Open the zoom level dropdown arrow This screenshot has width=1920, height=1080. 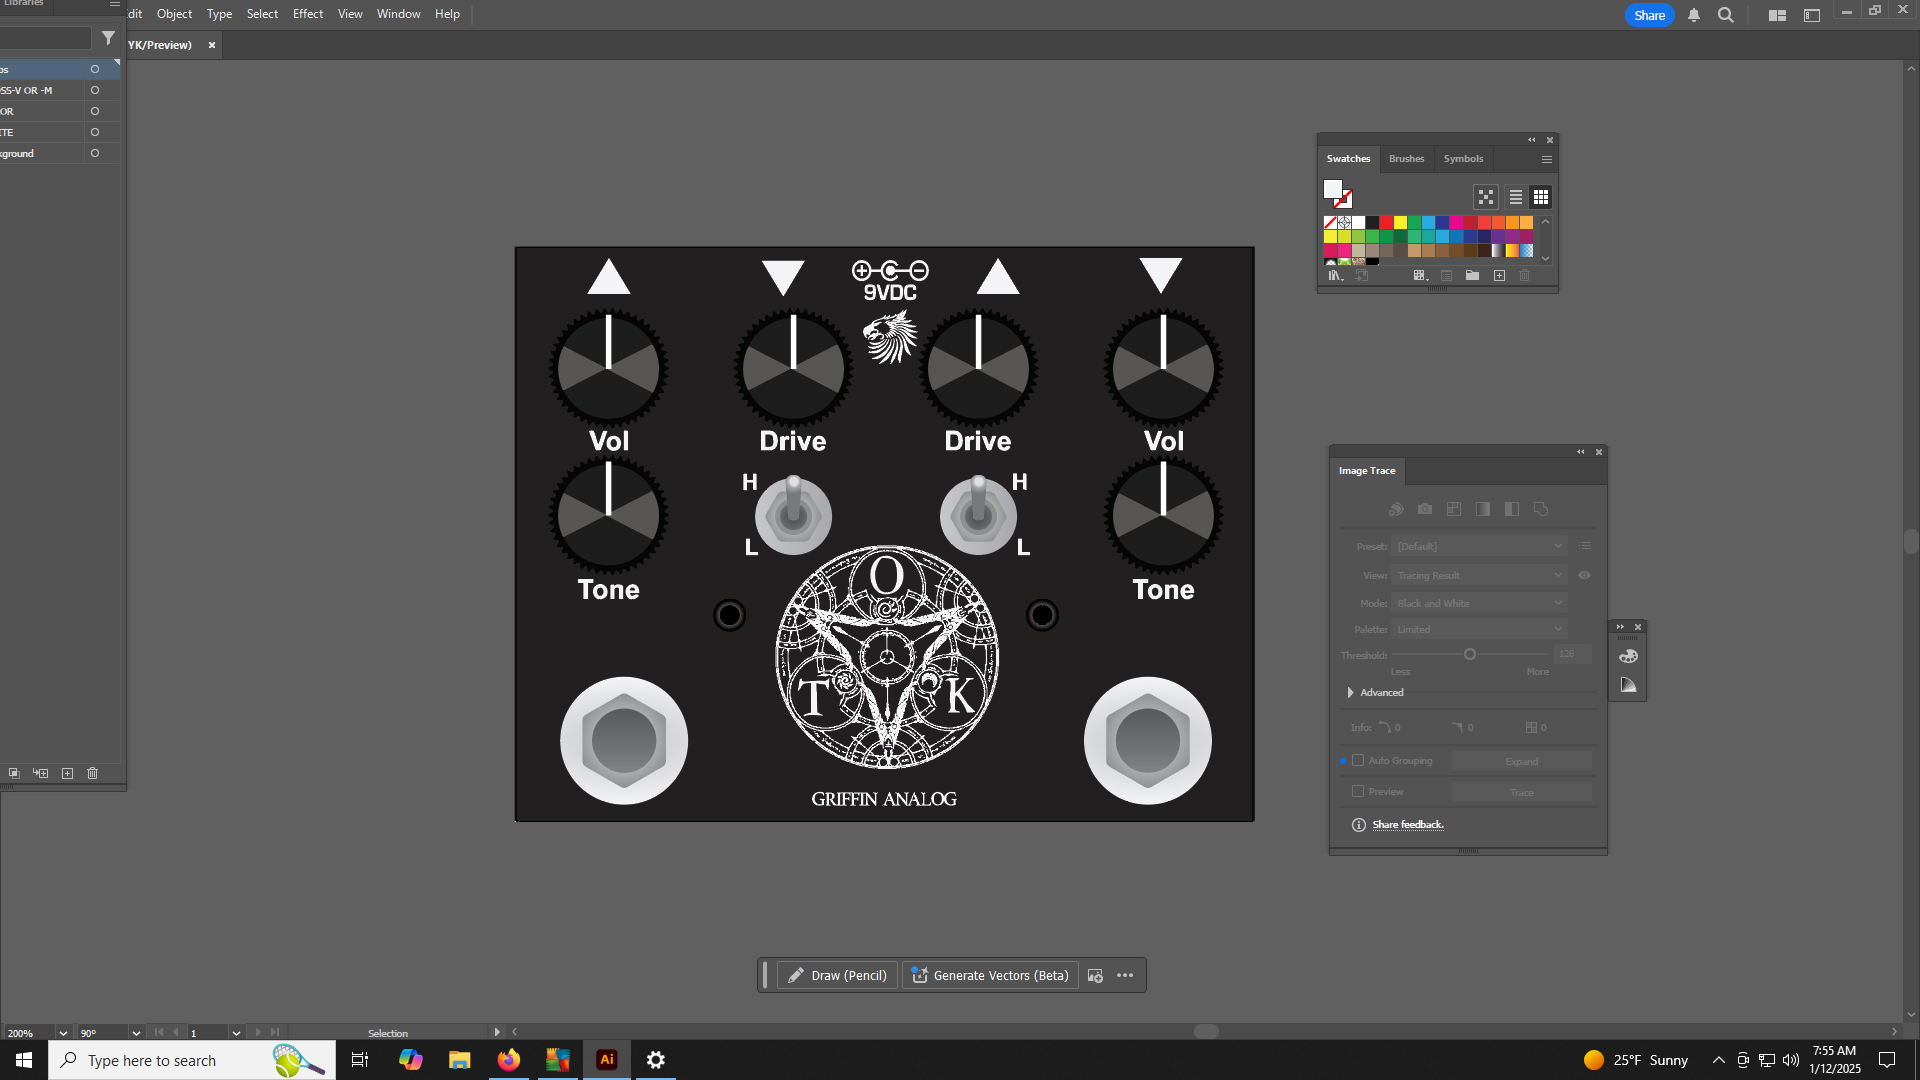(63, 1033)
